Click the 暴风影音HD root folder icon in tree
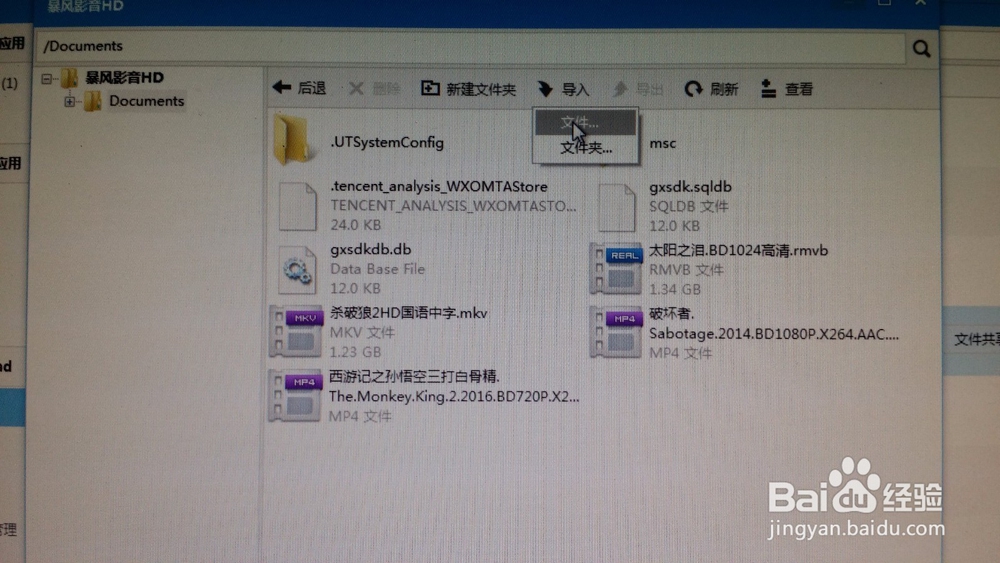This screenshot has height=563, width=1000. click(x=70, y=78)
